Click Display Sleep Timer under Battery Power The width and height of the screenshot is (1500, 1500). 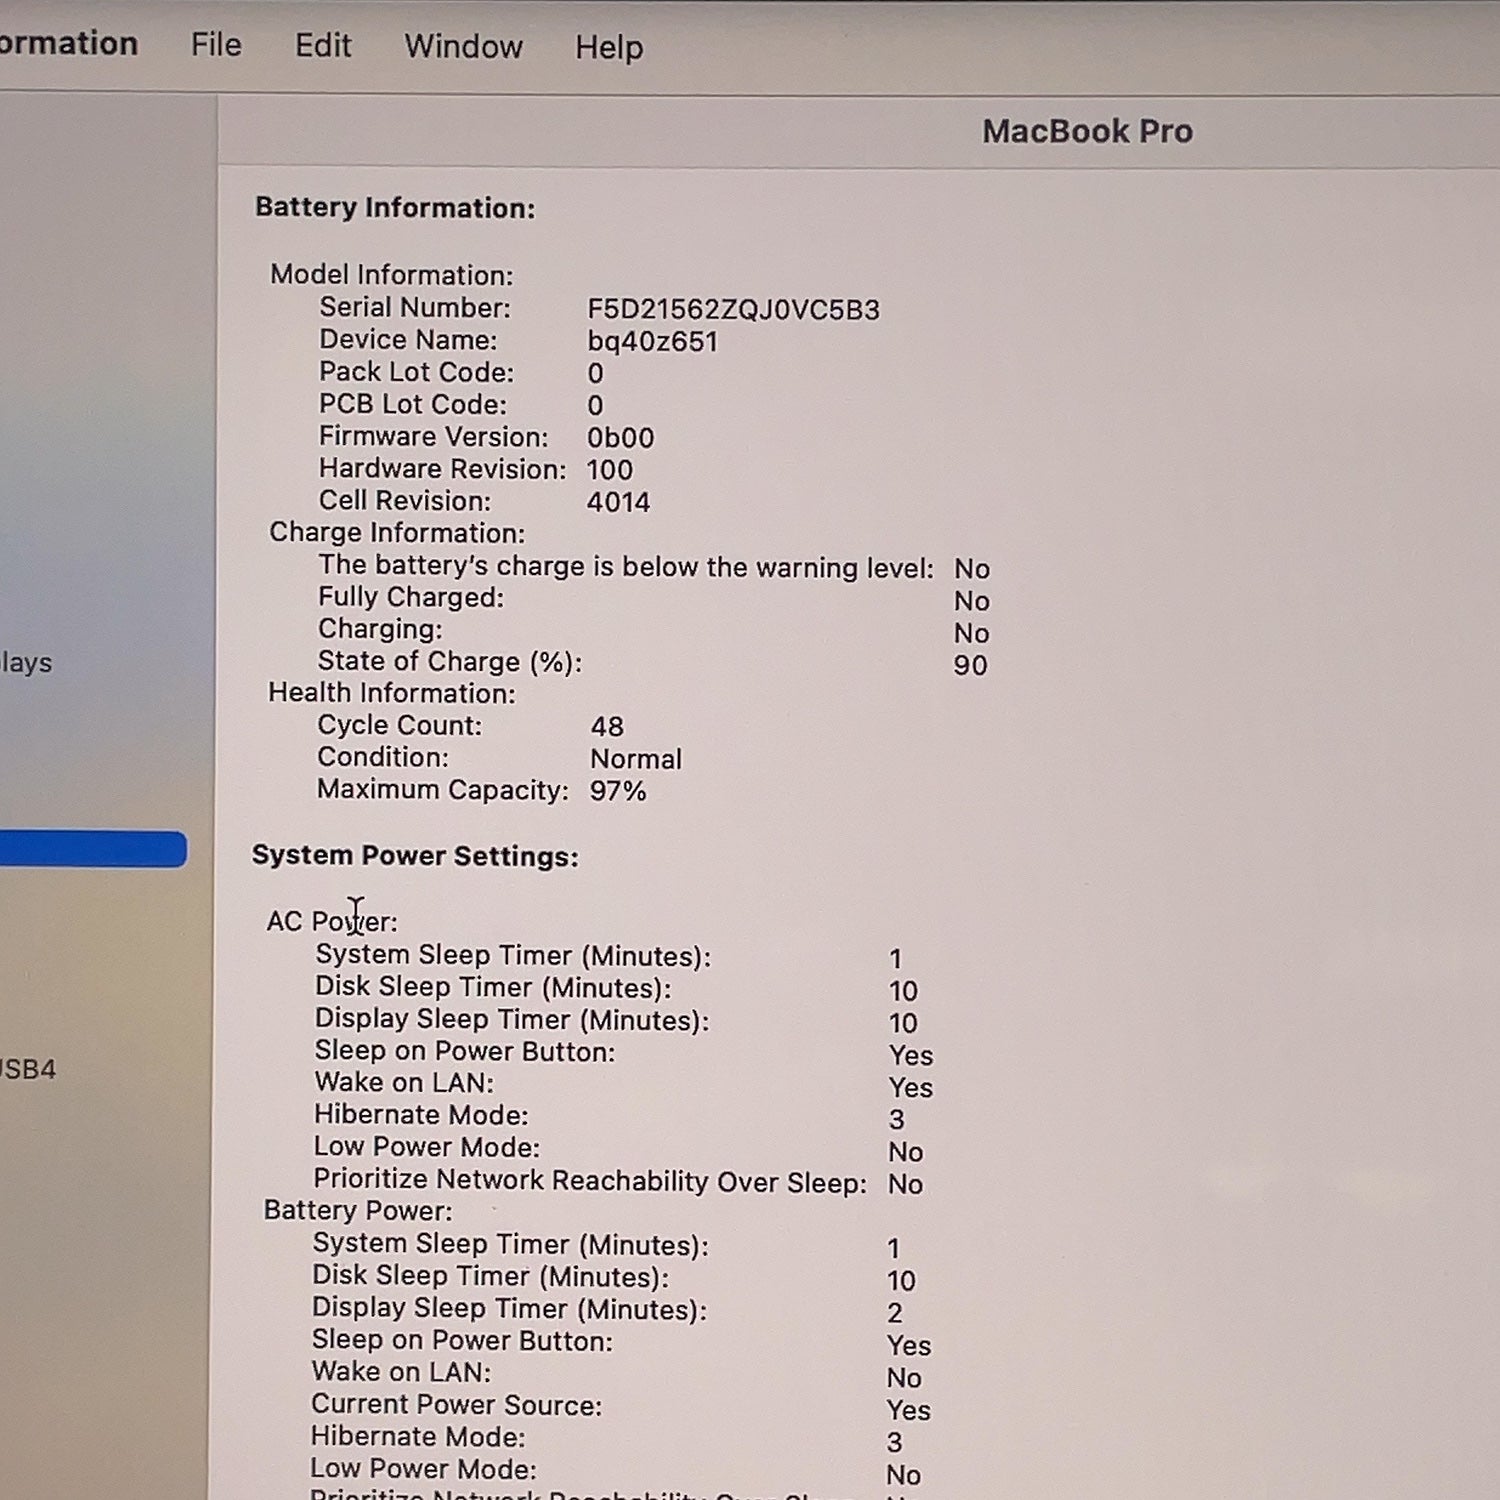(510, 1309)
